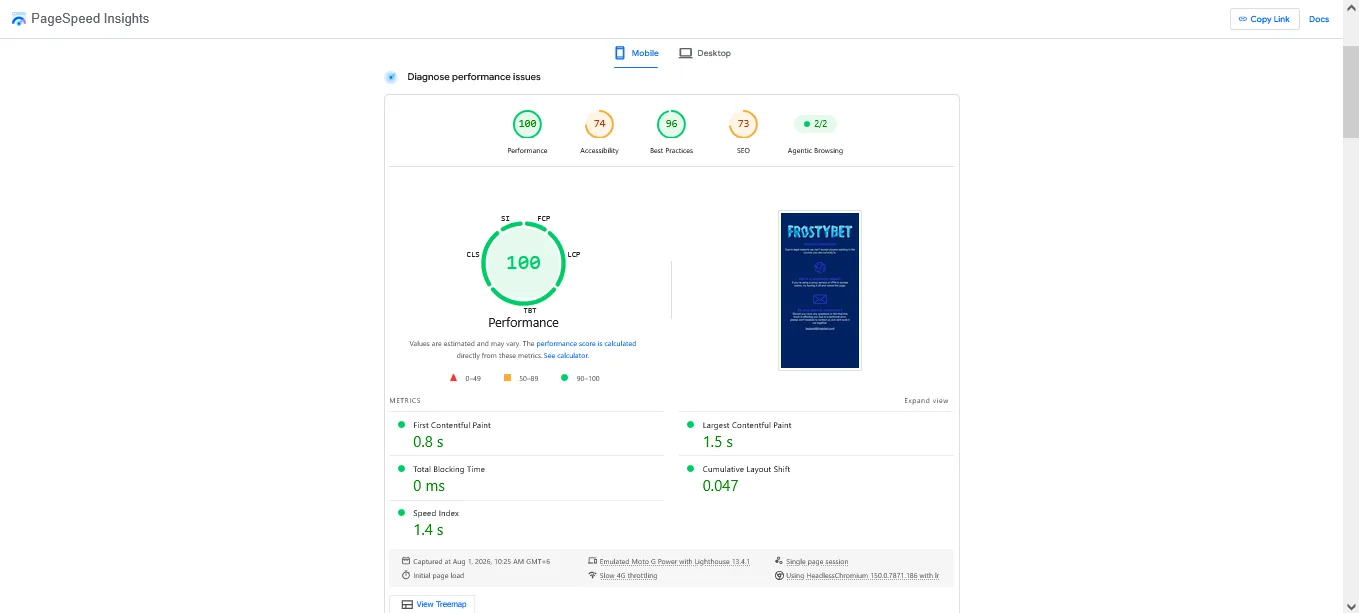Click the Single page session text

pos(817,562)
